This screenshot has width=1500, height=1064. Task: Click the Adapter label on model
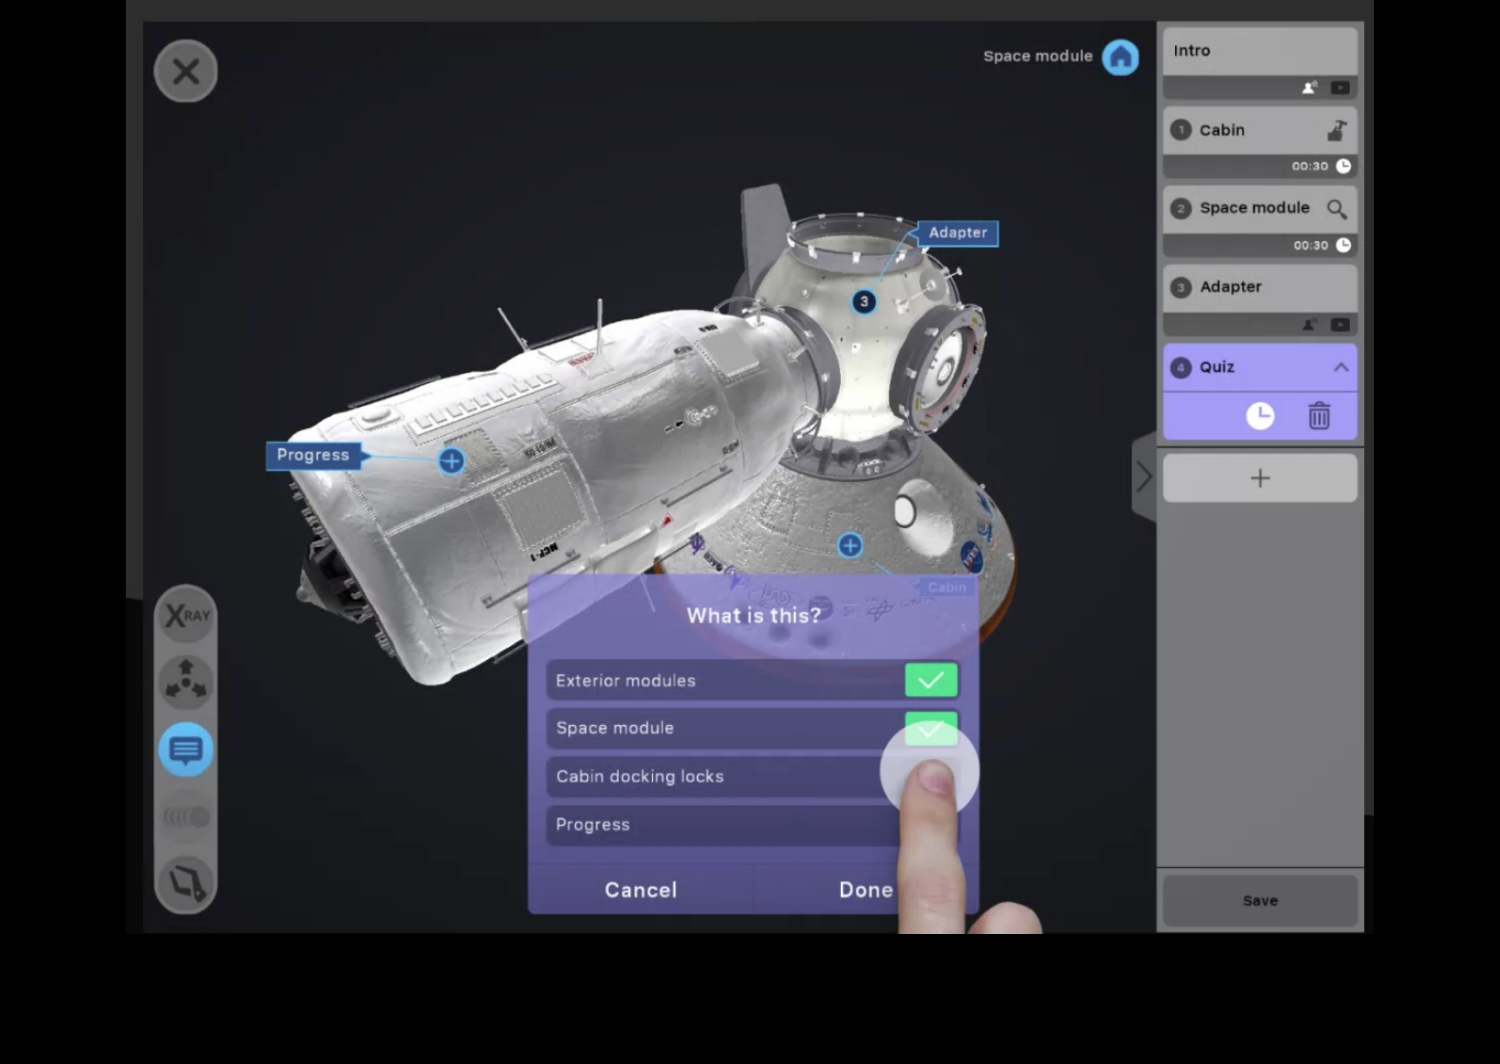point(957,233)
